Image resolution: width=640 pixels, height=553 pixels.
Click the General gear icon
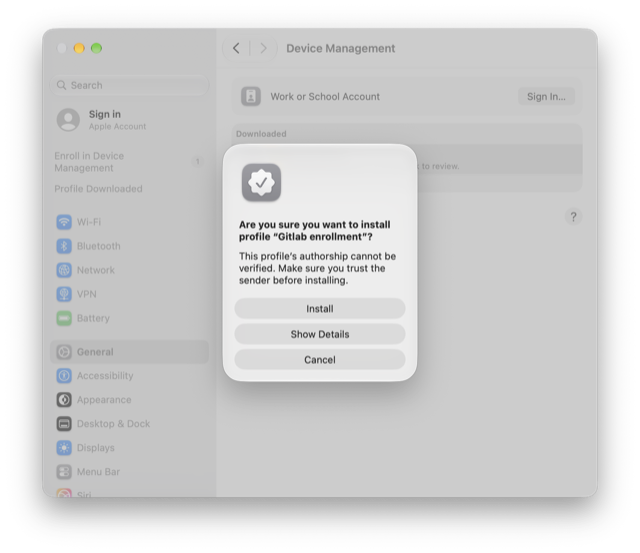pos(64,352)
